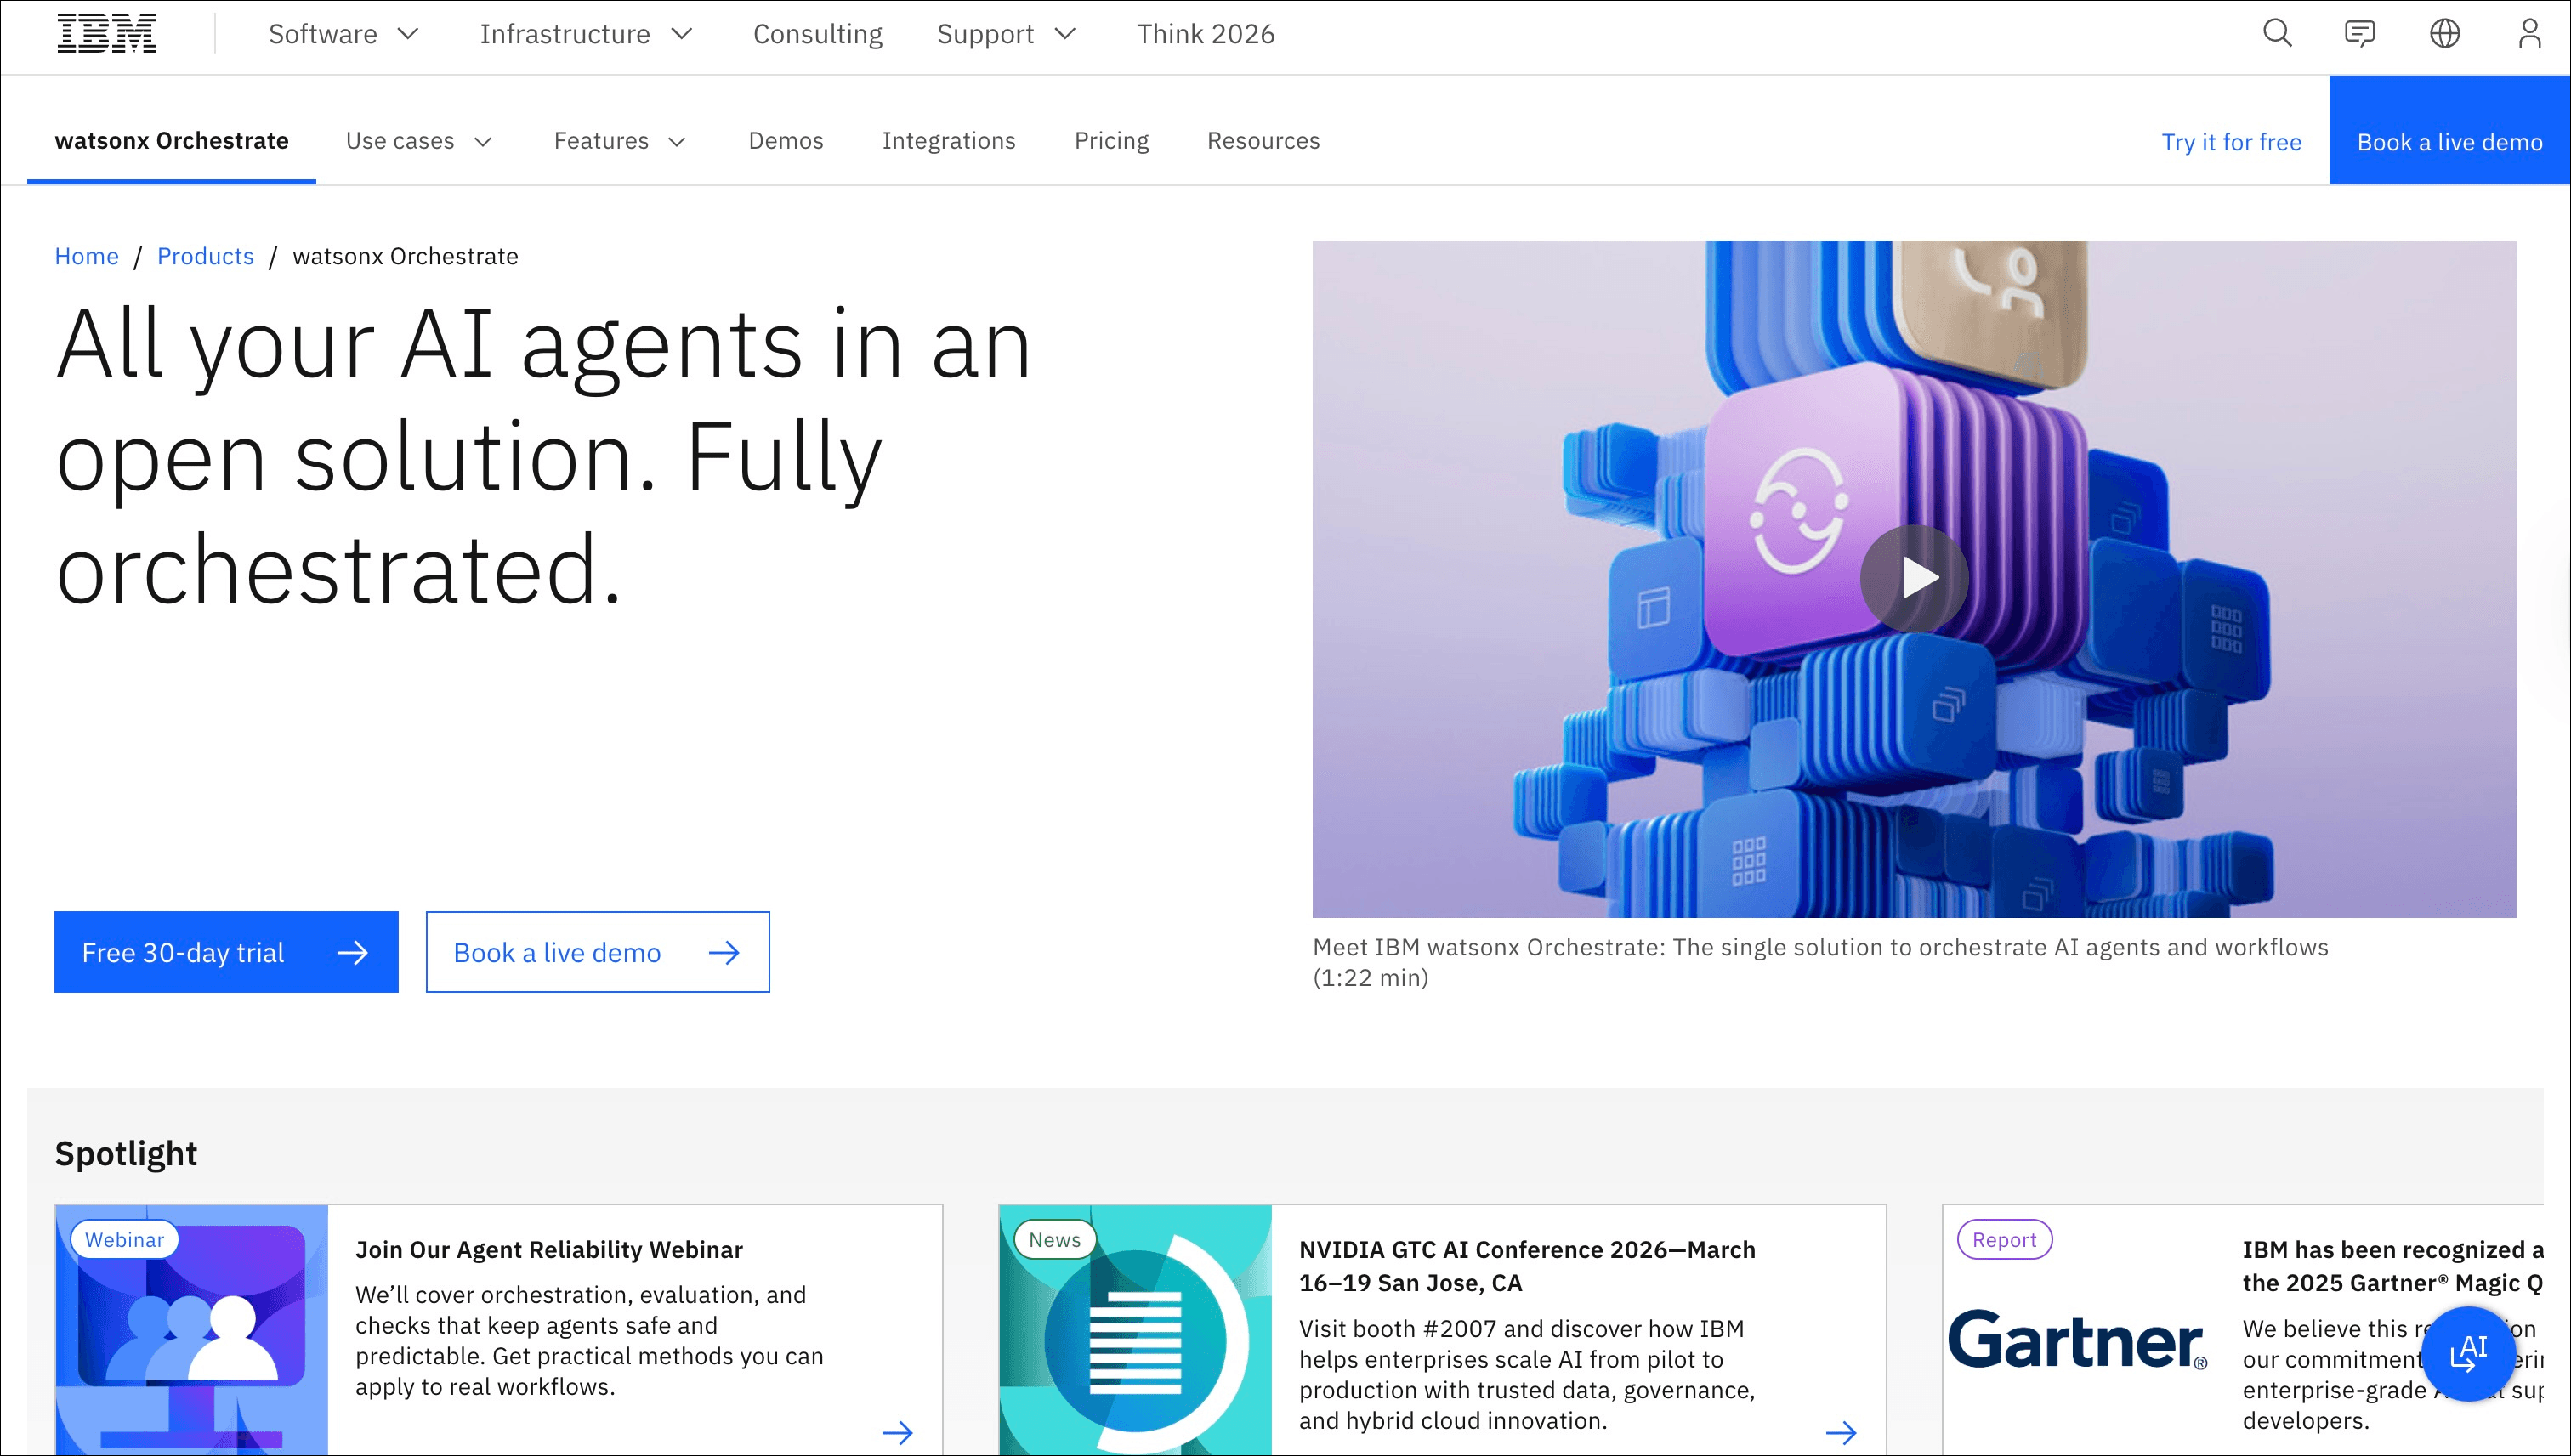Image resolution: width=2571 pixels, height=1456 pixels.
Task: Start the Free 30-day trial
Action: click(226, 952)
